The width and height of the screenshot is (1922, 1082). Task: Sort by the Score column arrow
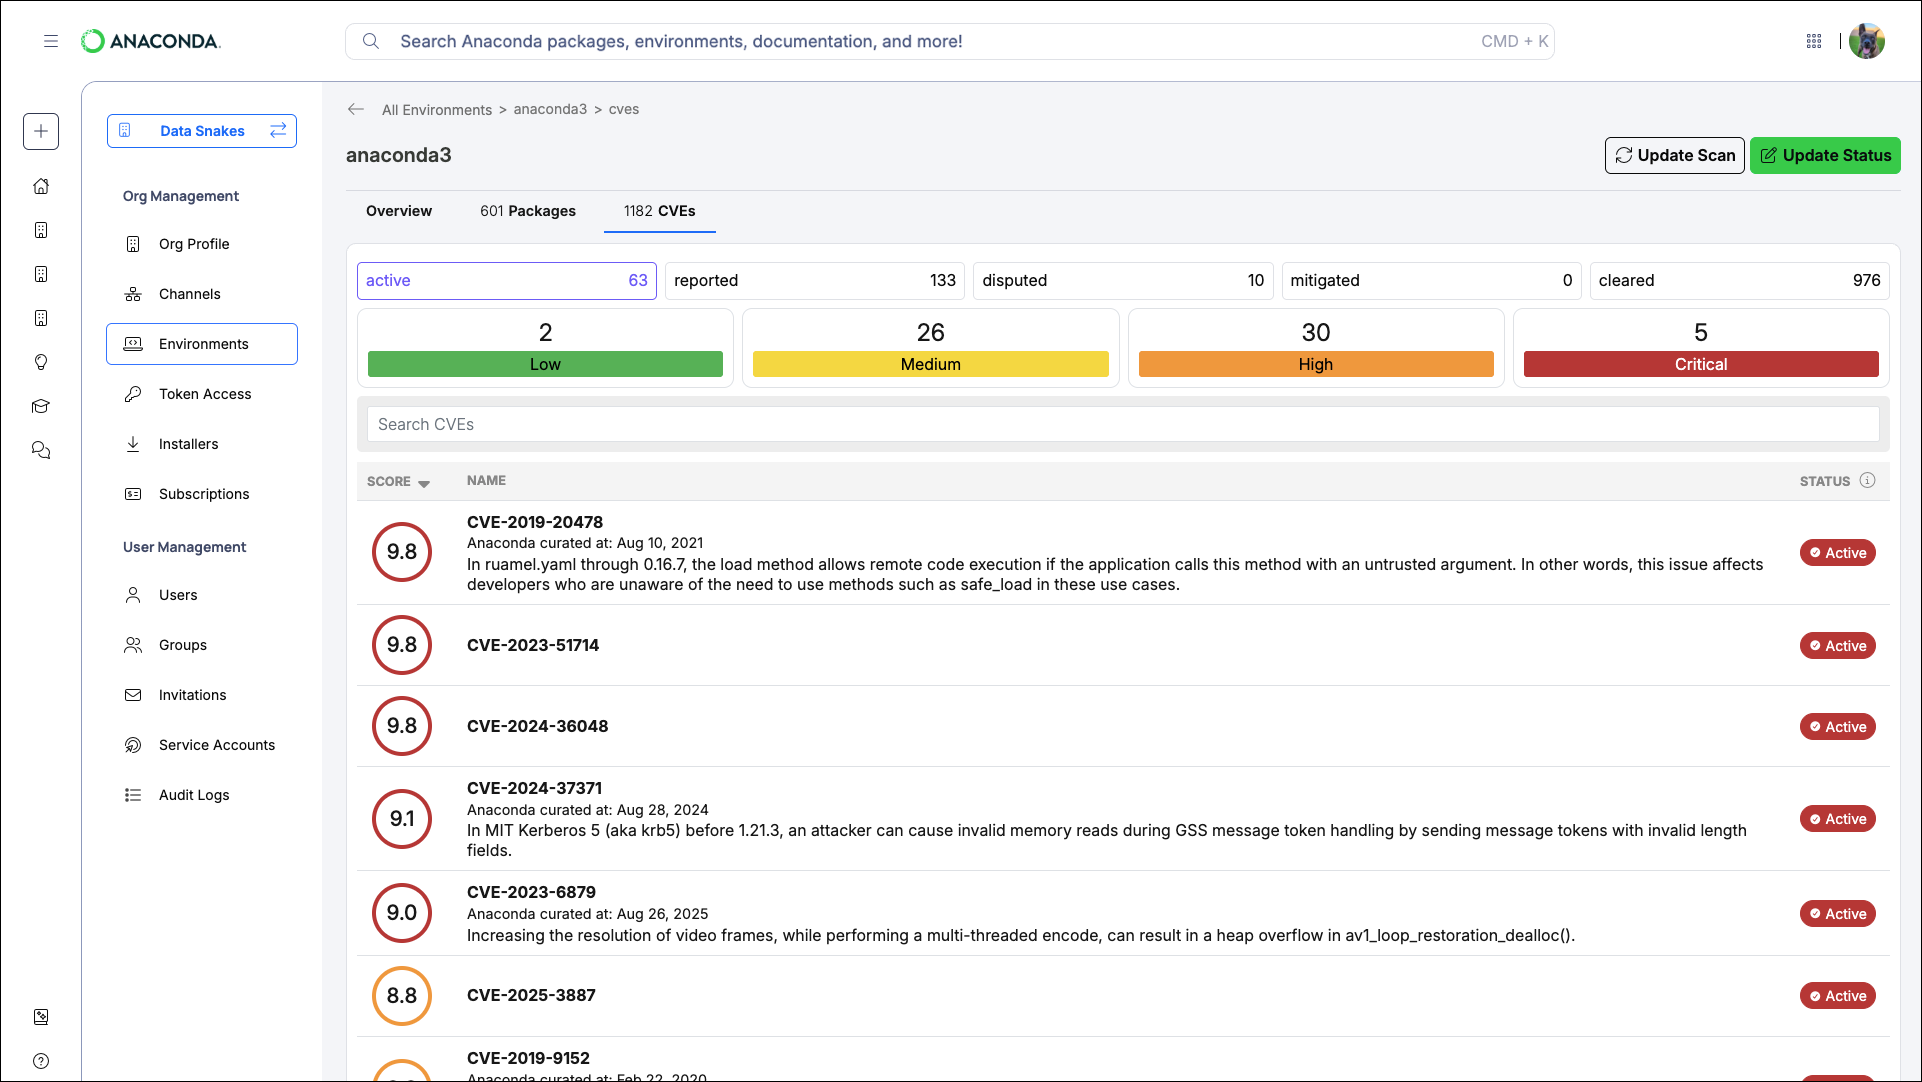pos(424,483)
